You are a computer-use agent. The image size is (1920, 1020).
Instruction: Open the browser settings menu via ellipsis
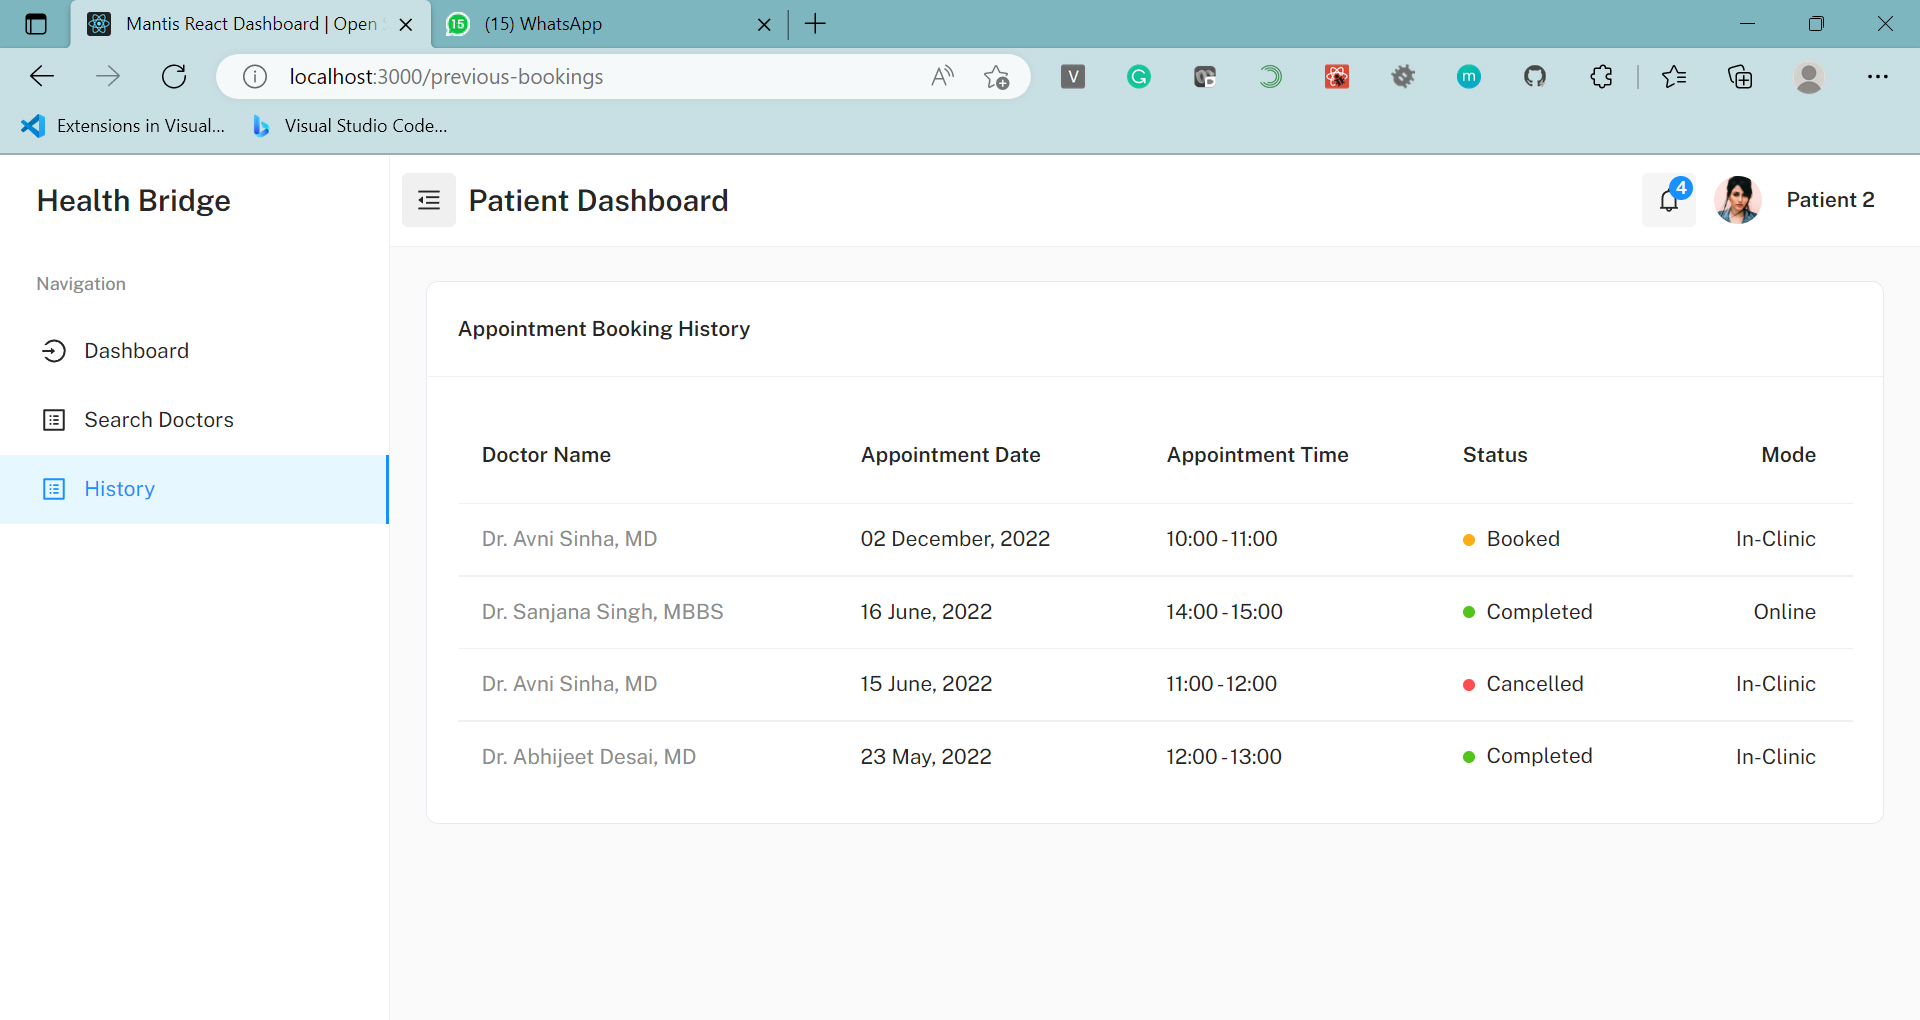click(x=1880, y=76)
